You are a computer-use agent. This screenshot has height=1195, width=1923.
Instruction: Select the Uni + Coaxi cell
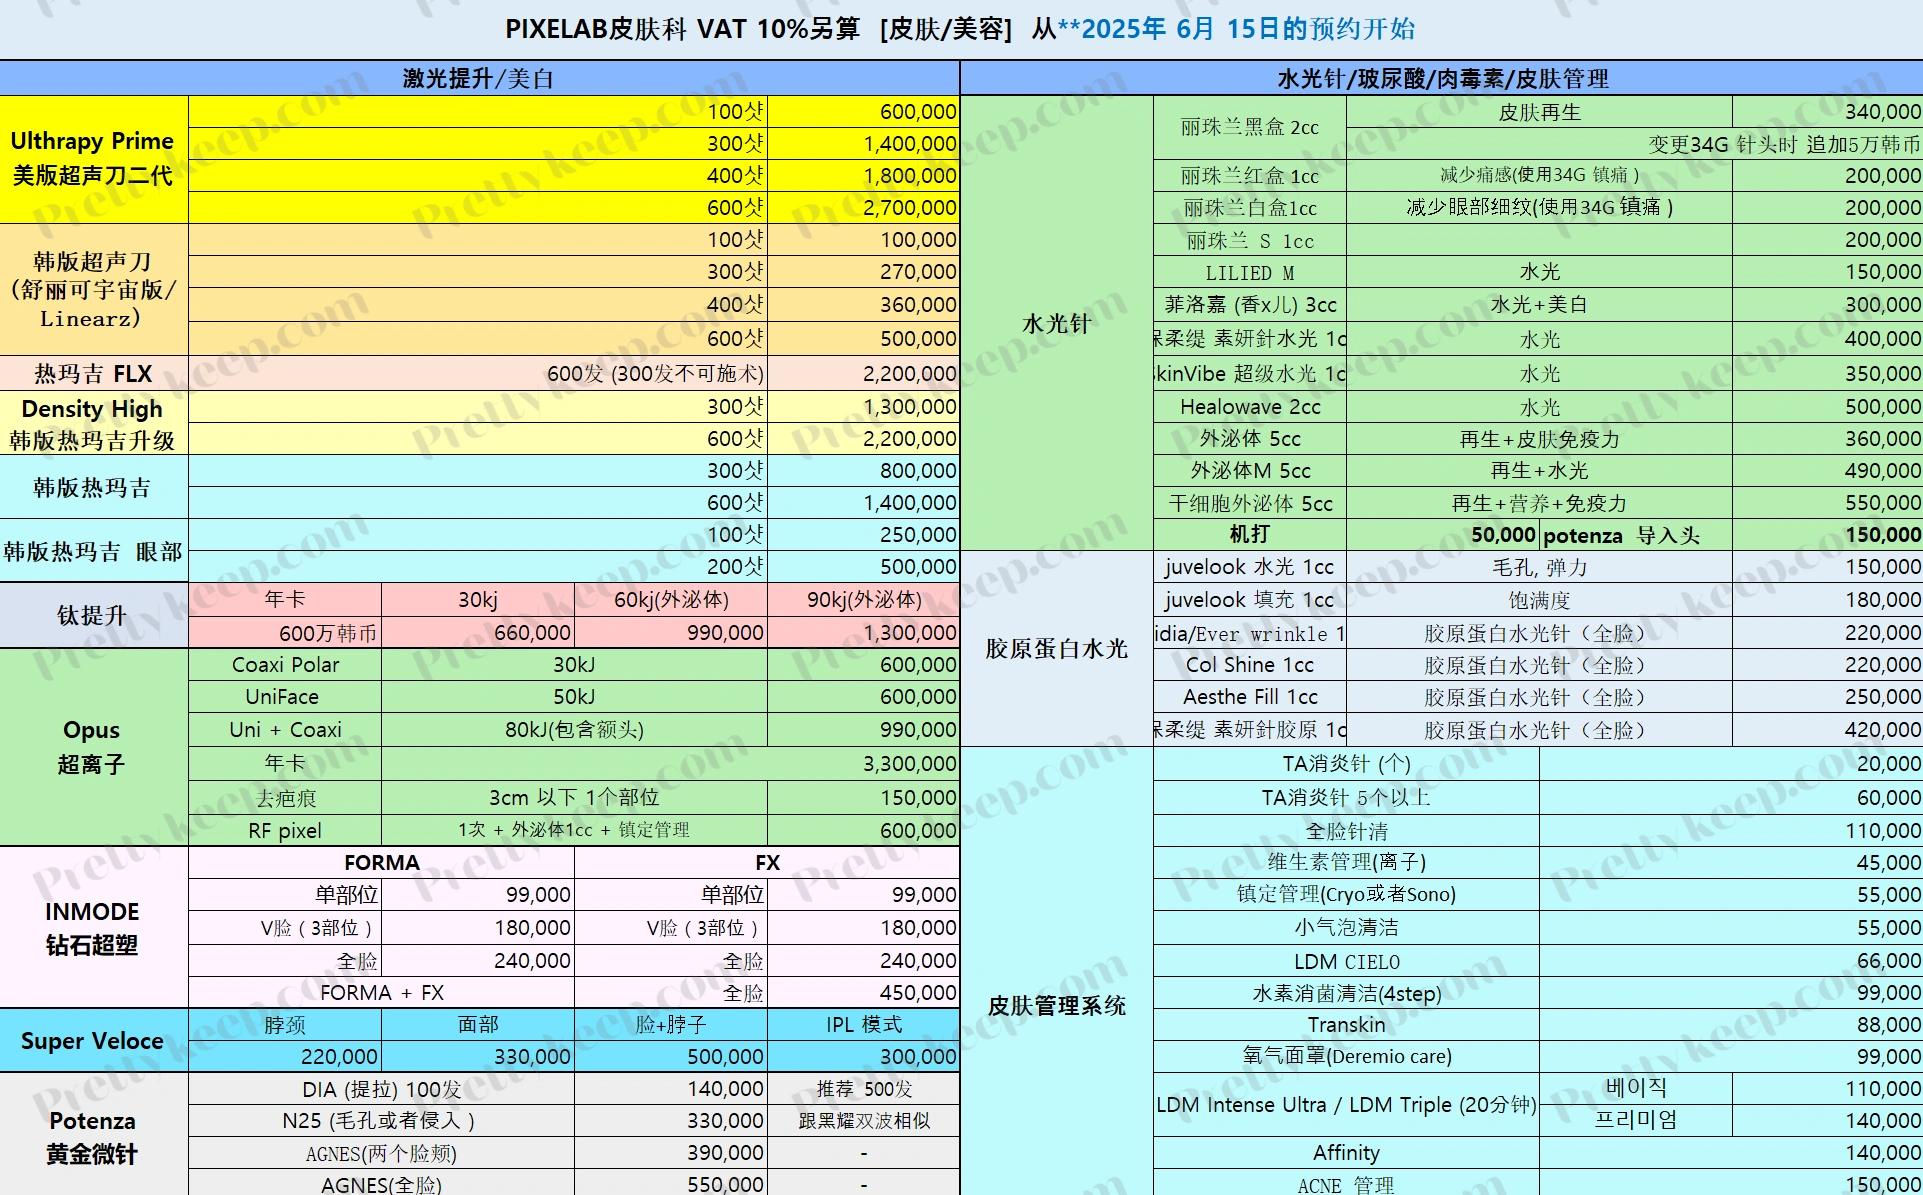point(285,730)
